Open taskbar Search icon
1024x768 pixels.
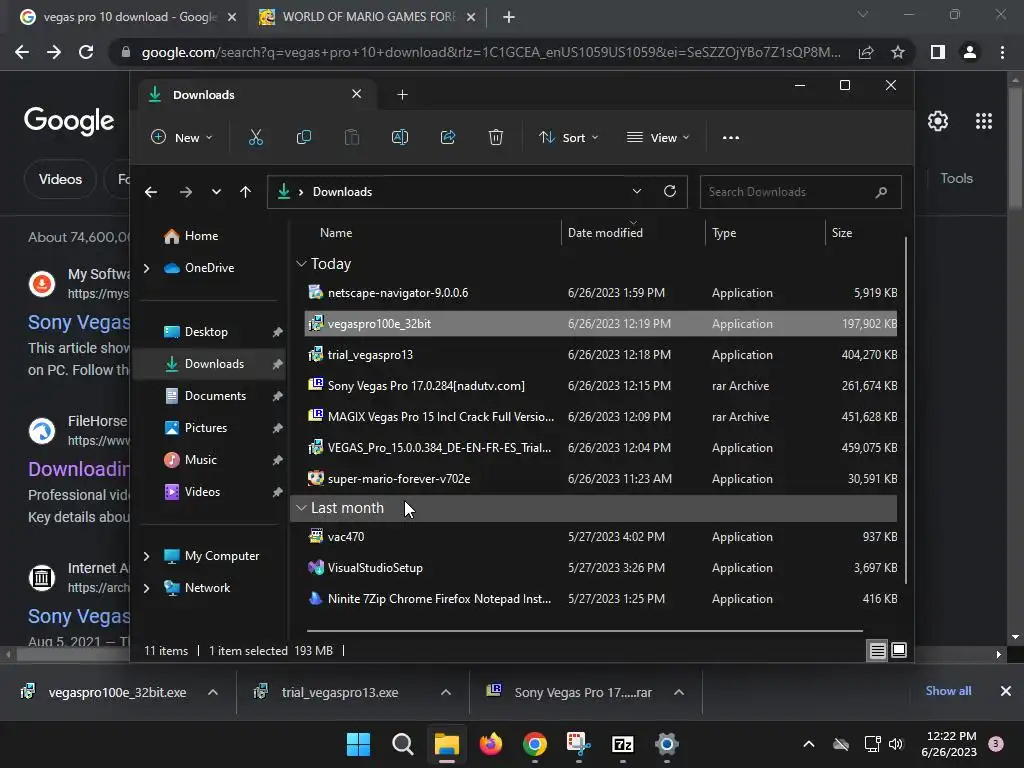pyautogui.click(x=402, y=744)
